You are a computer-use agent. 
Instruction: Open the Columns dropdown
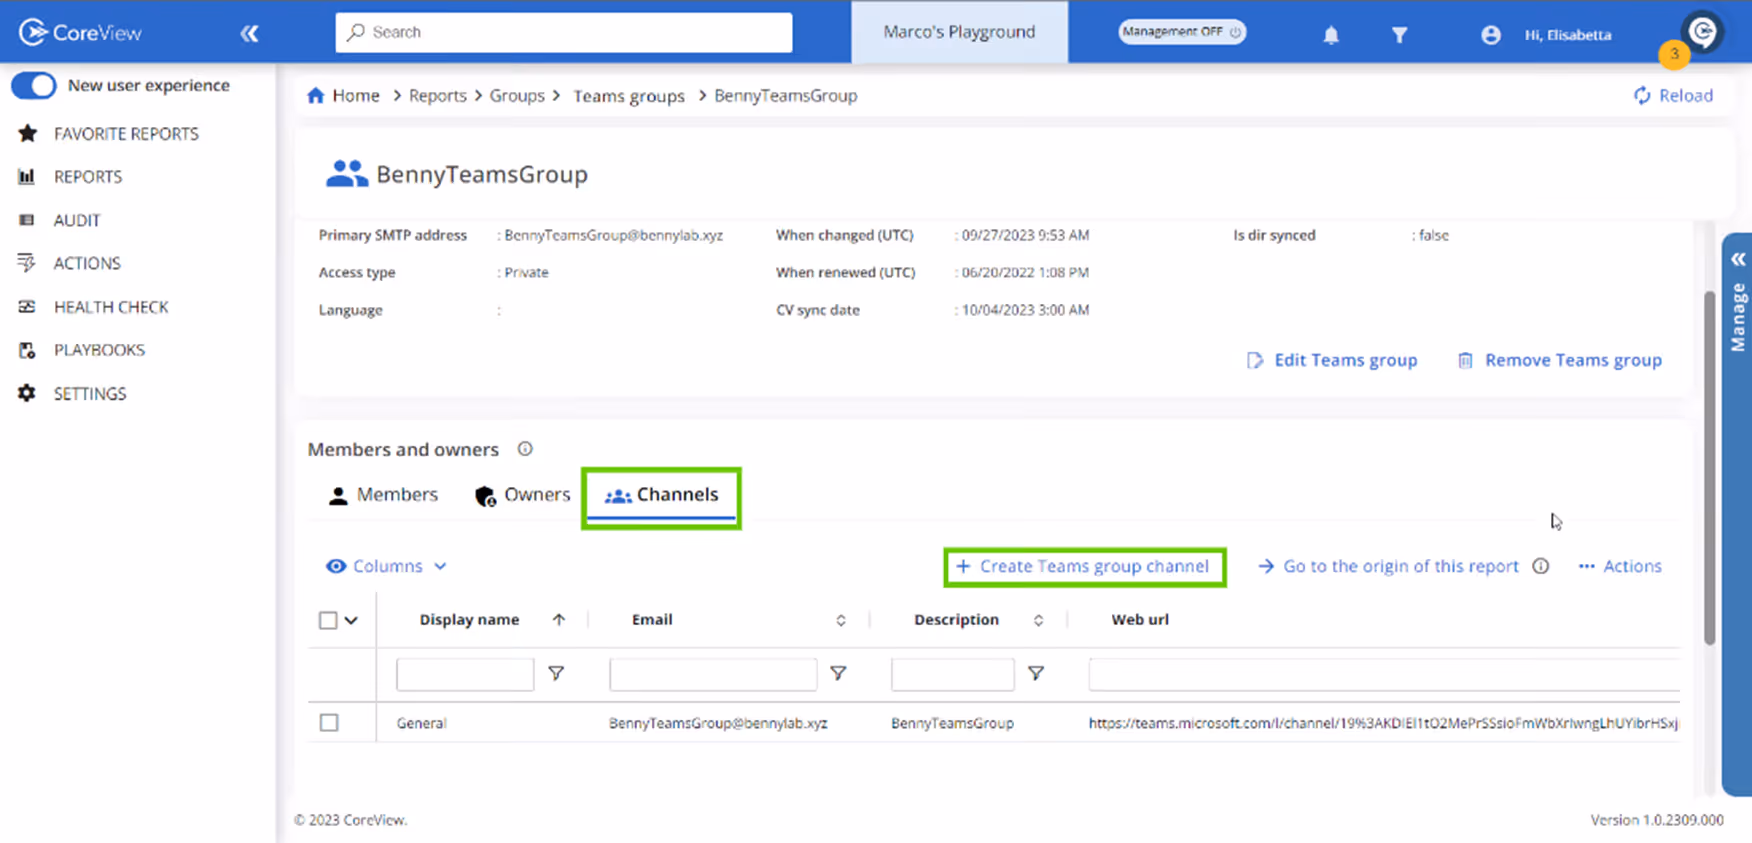pos(387,566)
